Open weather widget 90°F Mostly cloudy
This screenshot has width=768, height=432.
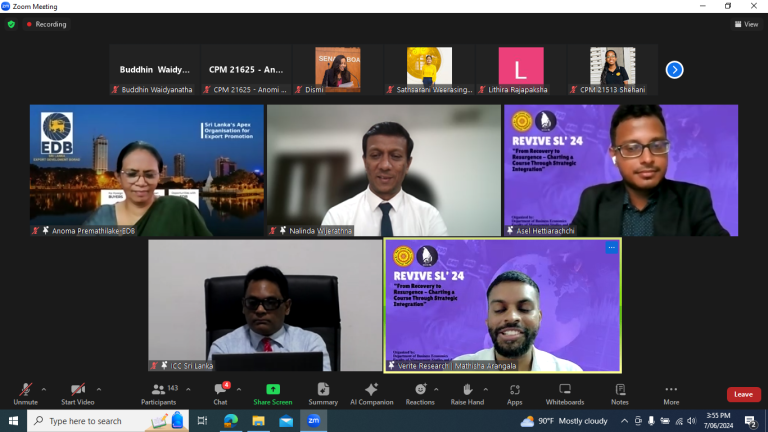pyautogui.click(x=564, y=421)
